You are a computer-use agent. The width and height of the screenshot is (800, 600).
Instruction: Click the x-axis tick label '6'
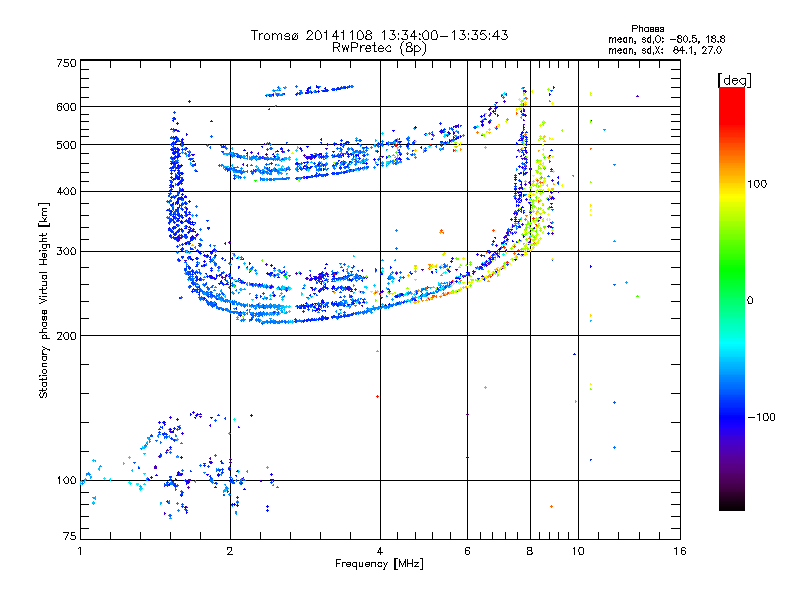tap(467, 551)
